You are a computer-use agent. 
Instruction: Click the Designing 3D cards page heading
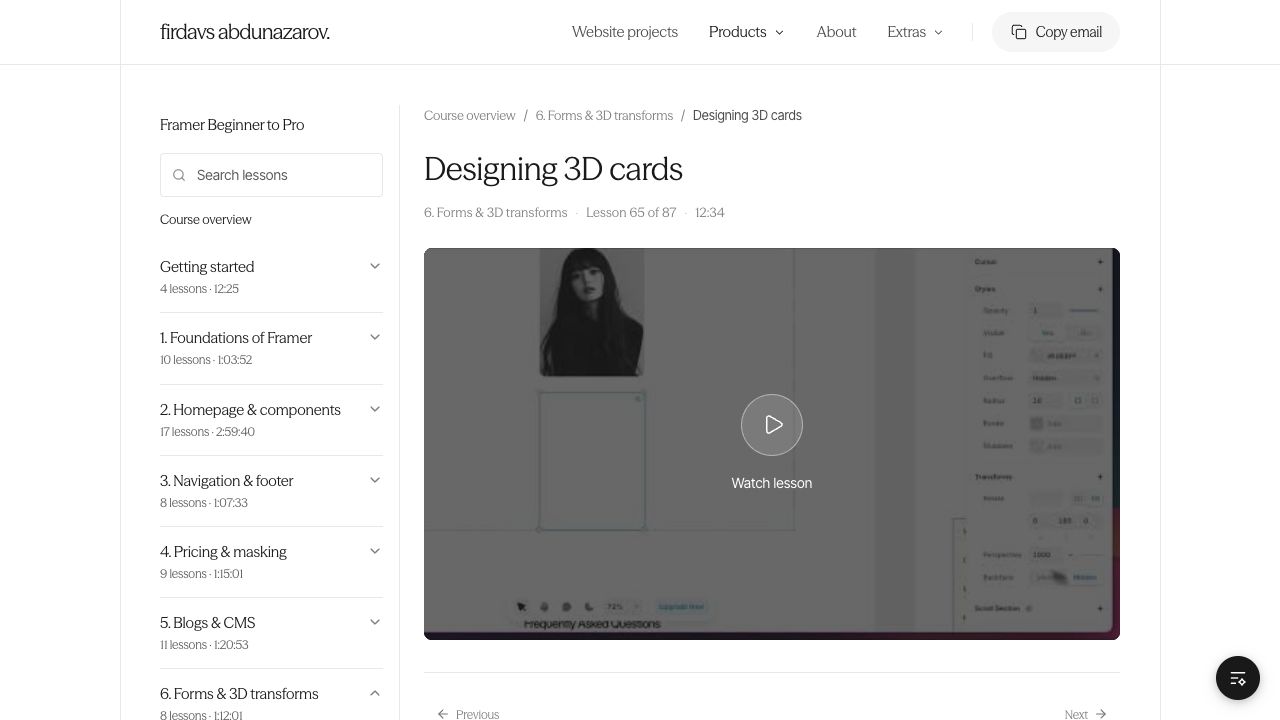point(553,169)
